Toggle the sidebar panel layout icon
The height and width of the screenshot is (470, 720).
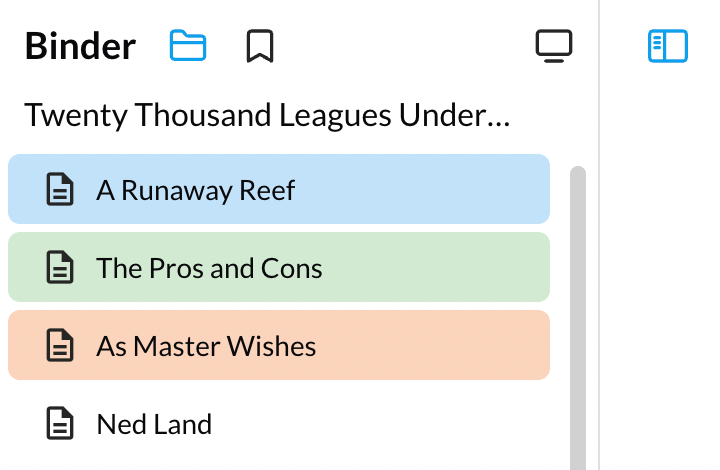tap(667, 46)
